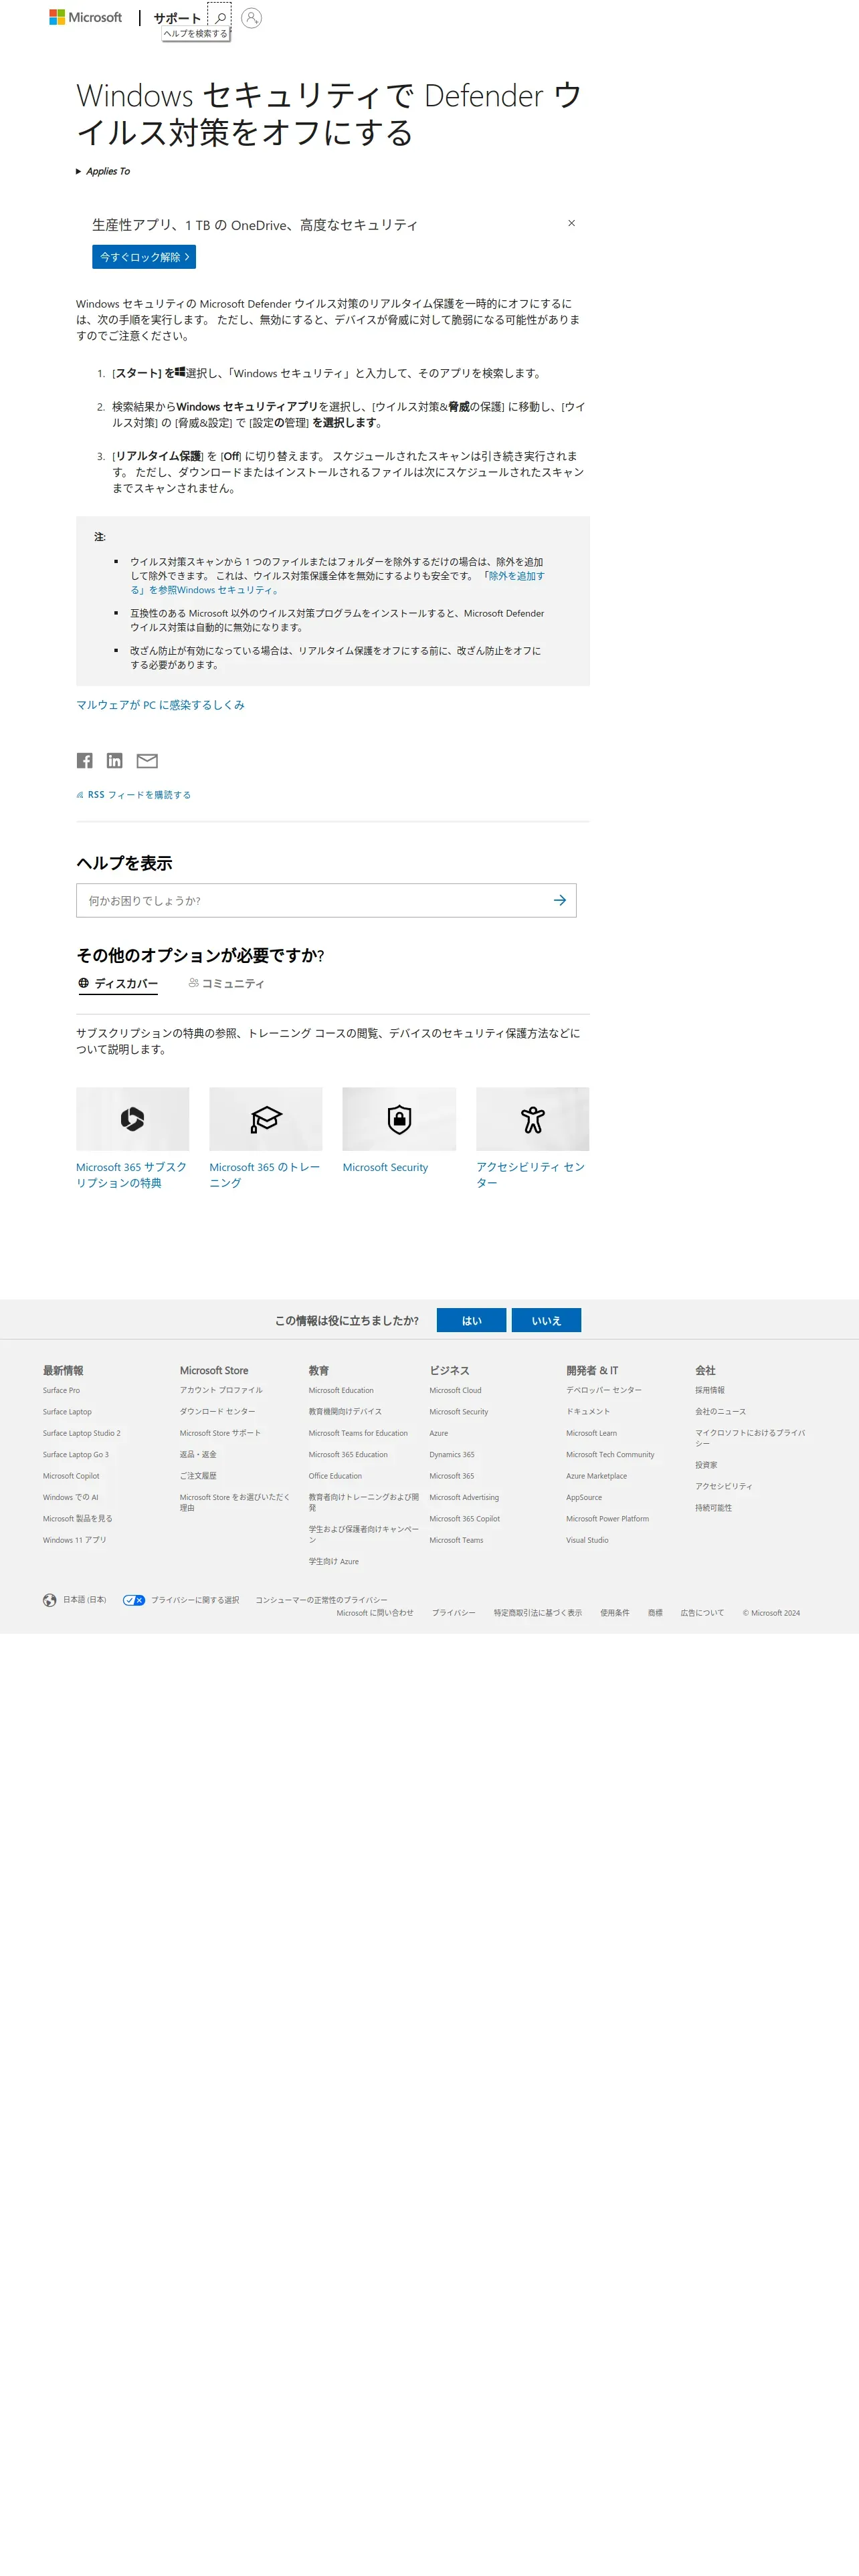Submit help search with arrow icon
This screenshot has width=859, height=2576.
pos(560,900)
